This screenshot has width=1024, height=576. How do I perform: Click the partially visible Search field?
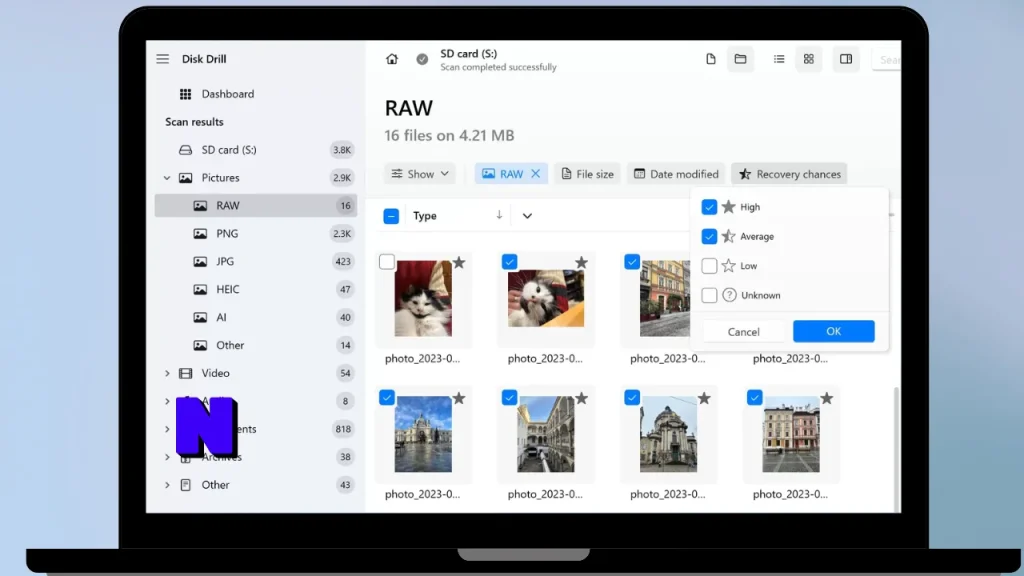[888, 59]
